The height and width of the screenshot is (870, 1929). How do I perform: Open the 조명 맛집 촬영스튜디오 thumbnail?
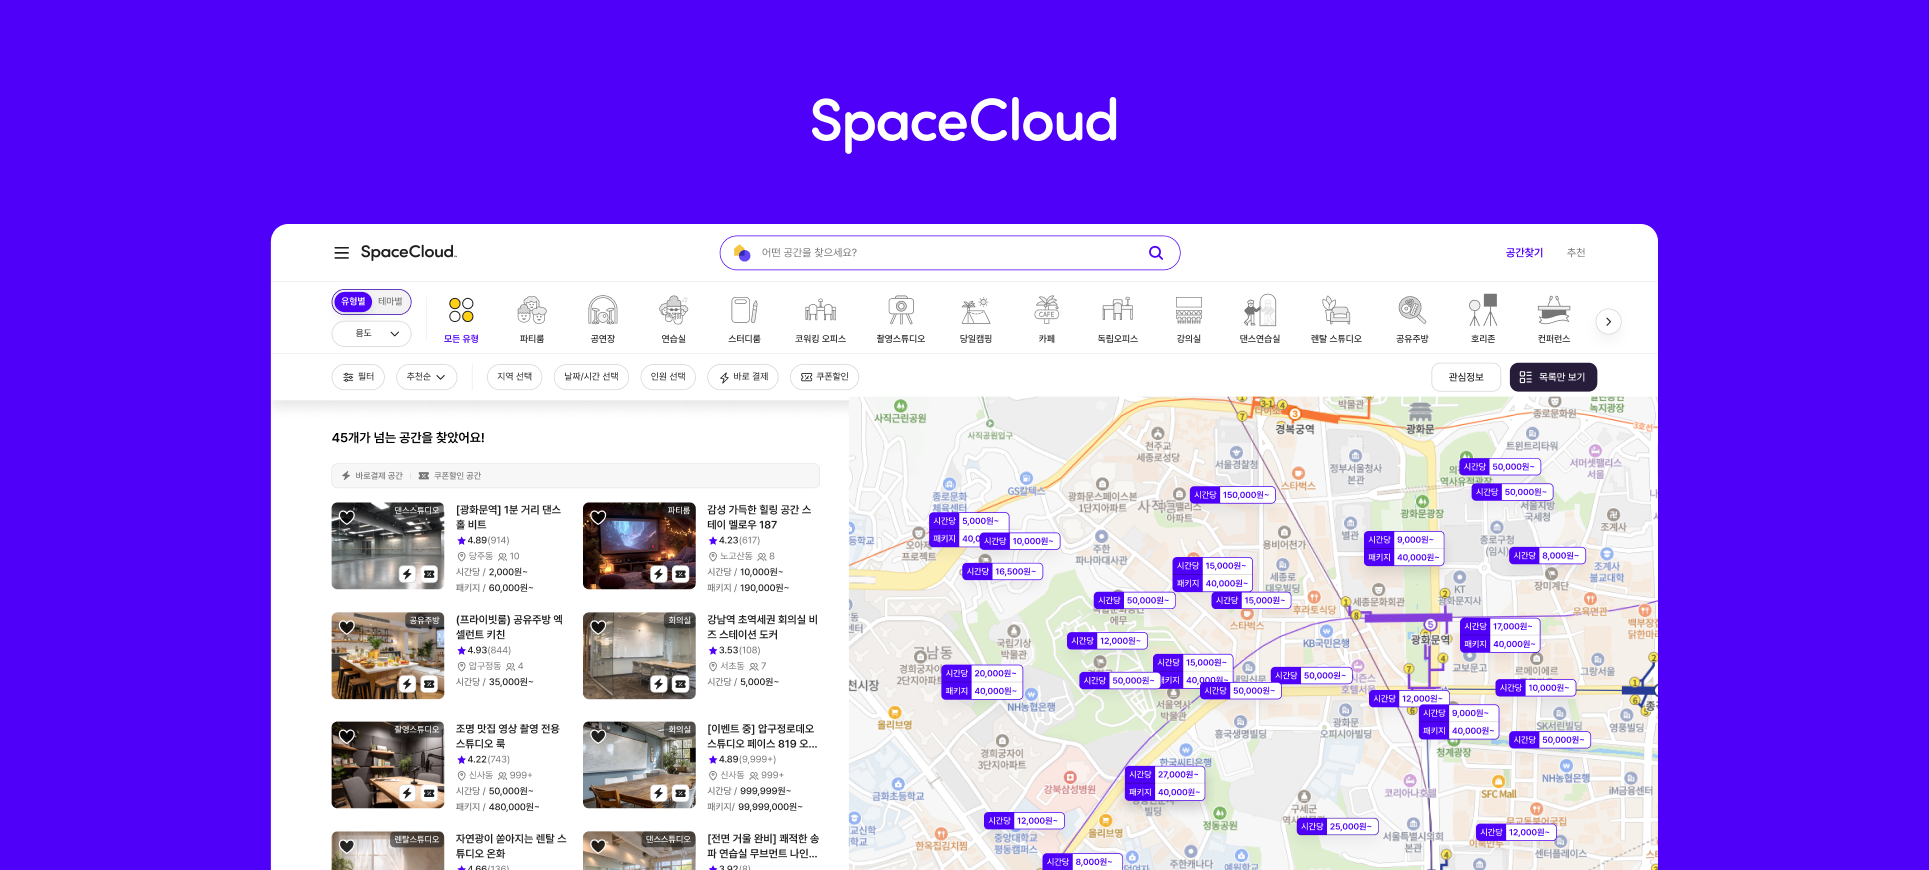[388, 765]
